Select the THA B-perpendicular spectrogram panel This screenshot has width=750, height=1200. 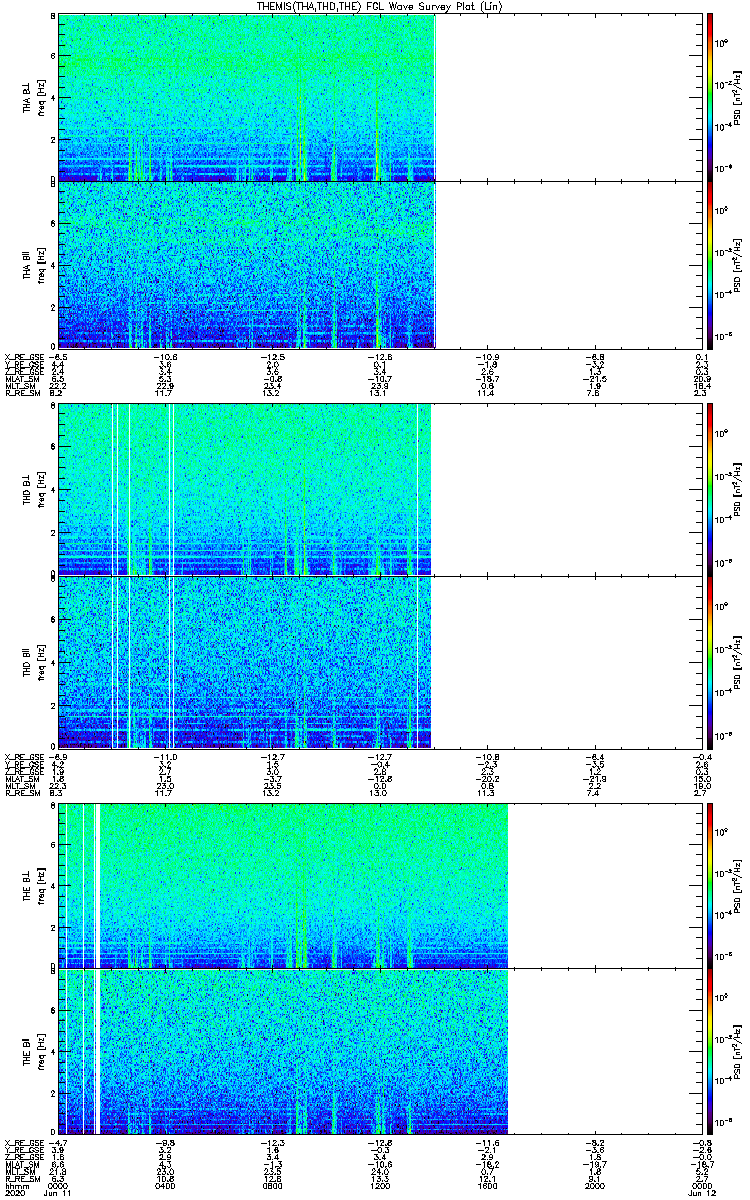[378, 97]
